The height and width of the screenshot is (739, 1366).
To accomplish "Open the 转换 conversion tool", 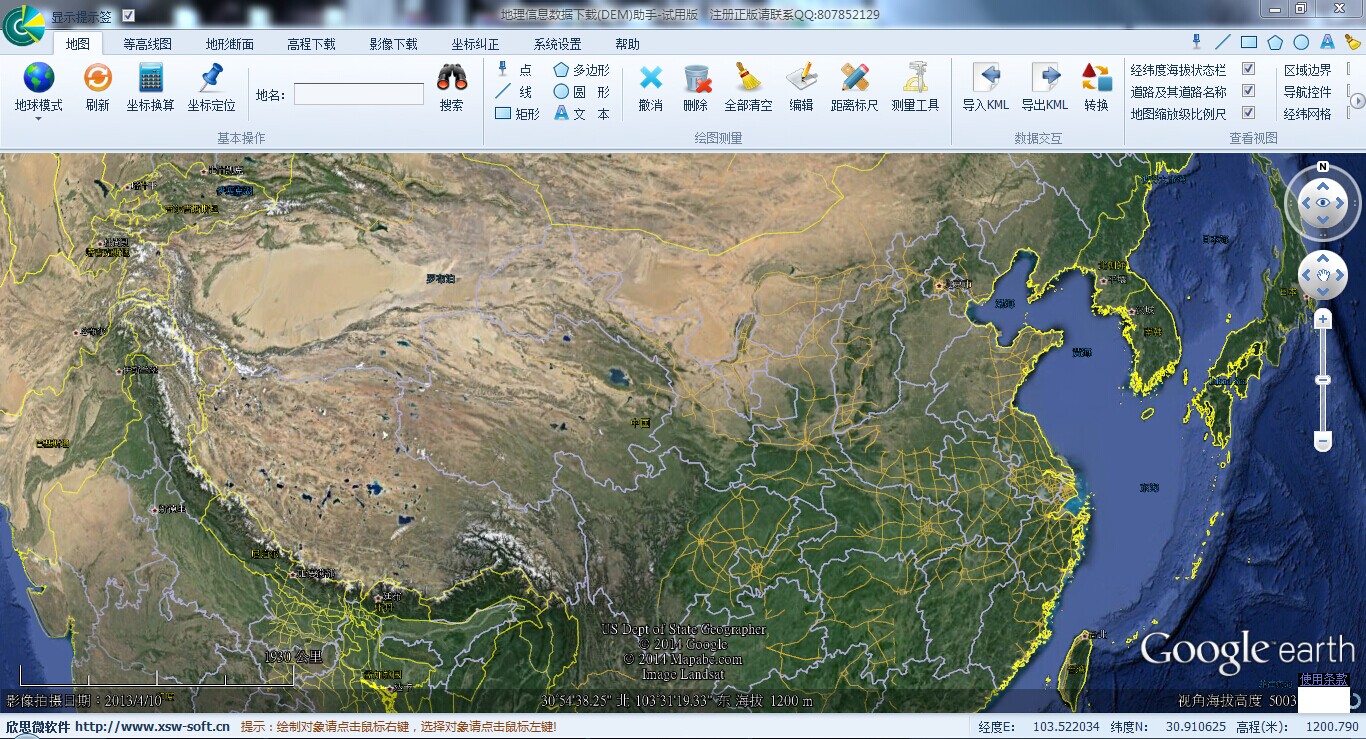I will pyautogui.click(x=1096, y=78).
